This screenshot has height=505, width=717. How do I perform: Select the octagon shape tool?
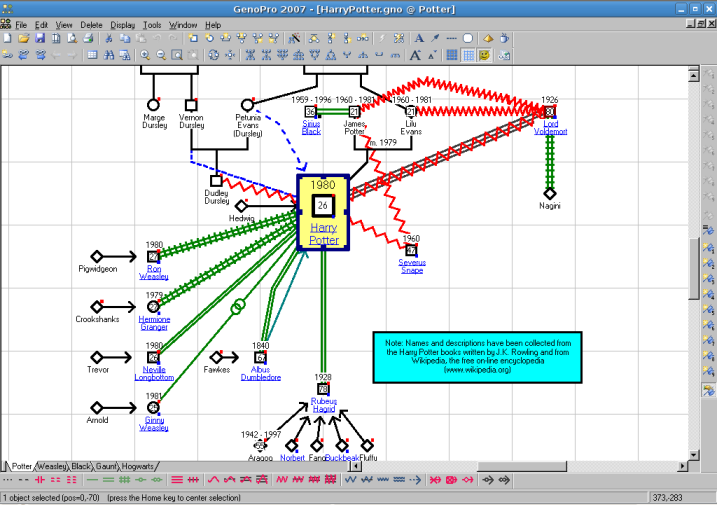[467, 39]
